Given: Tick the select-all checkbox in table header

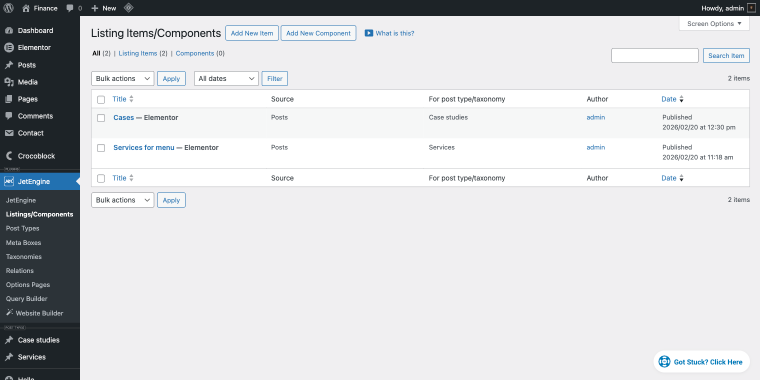Looking at the screenshot, I should tap(101, 99).
